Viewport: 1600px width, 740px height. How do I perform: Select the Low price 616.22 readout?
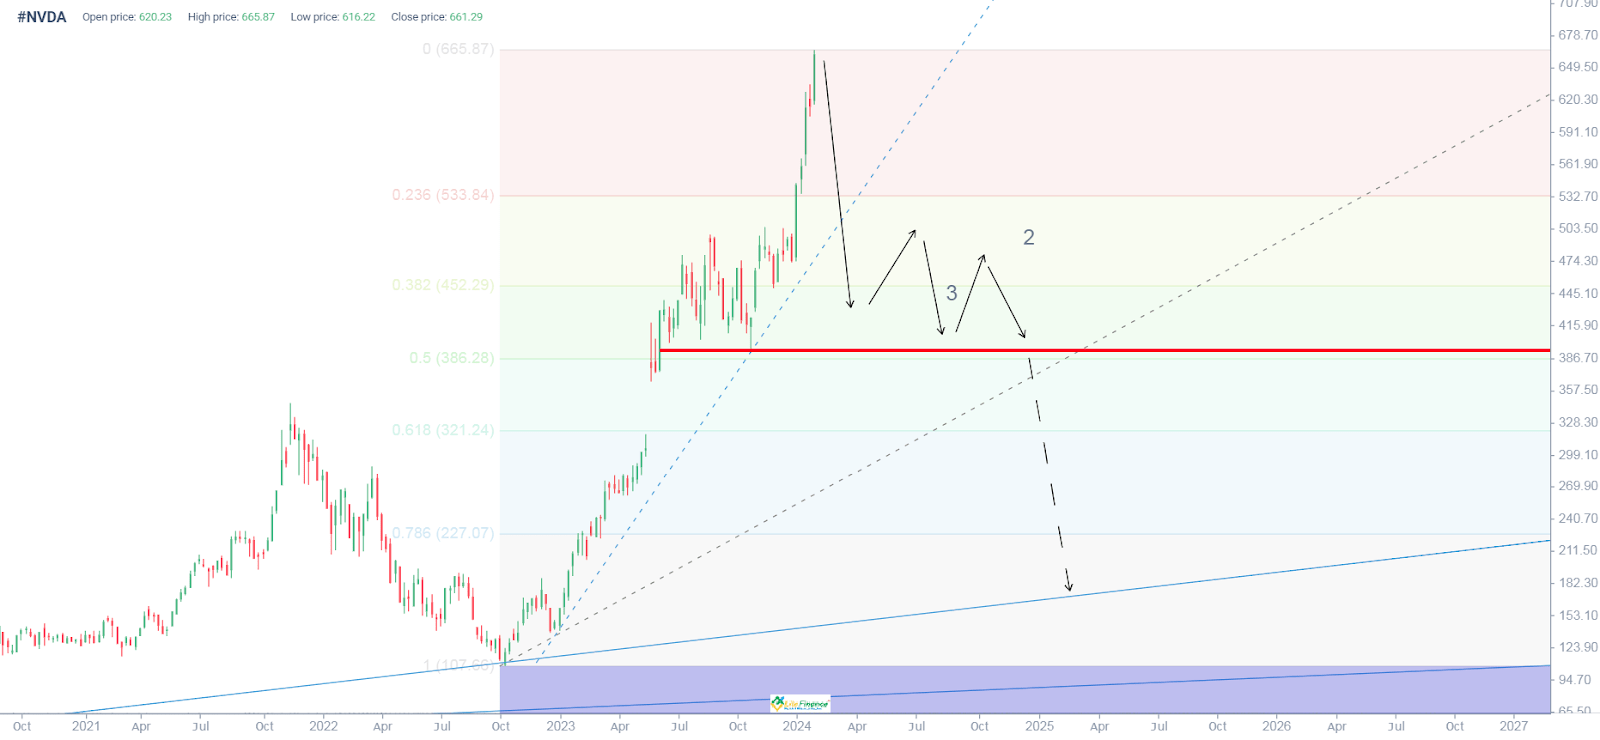(333, 17)
